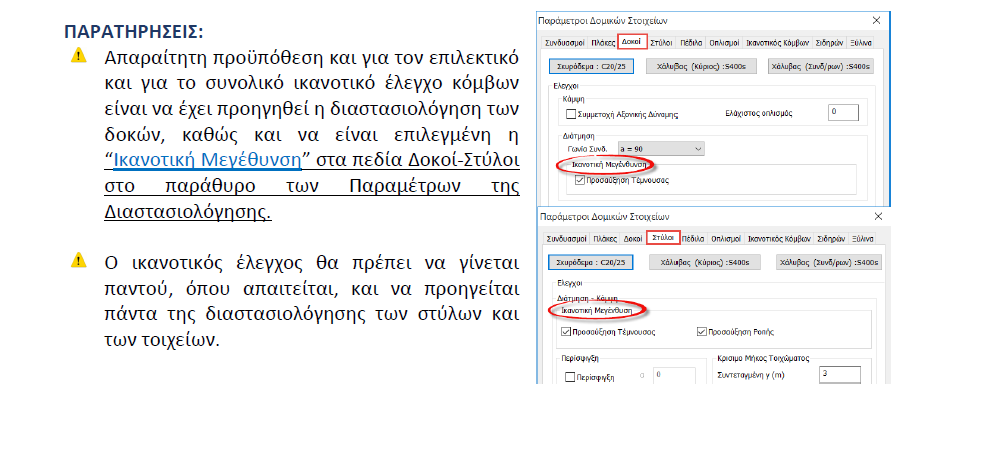The width and height of the screenshot is (985, 454).
Task: Close the upper 'Παράμετροι Δομικών Στοιχείων' dialog
Action: (876, 20)
